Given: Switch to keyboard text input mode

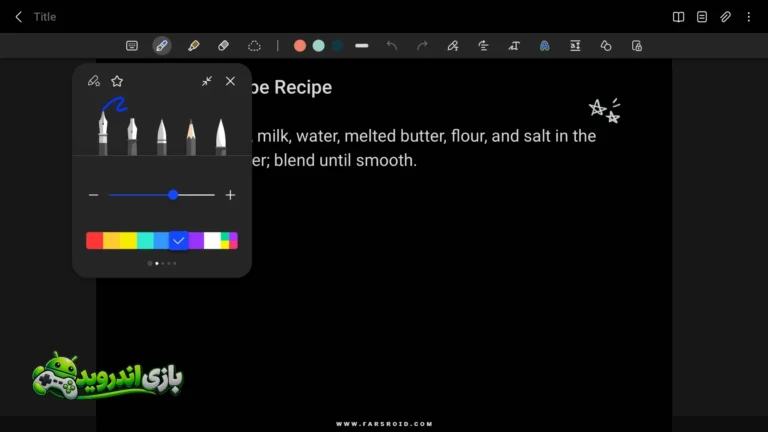Looking at the screenshot, I should [x=132, y=46].
